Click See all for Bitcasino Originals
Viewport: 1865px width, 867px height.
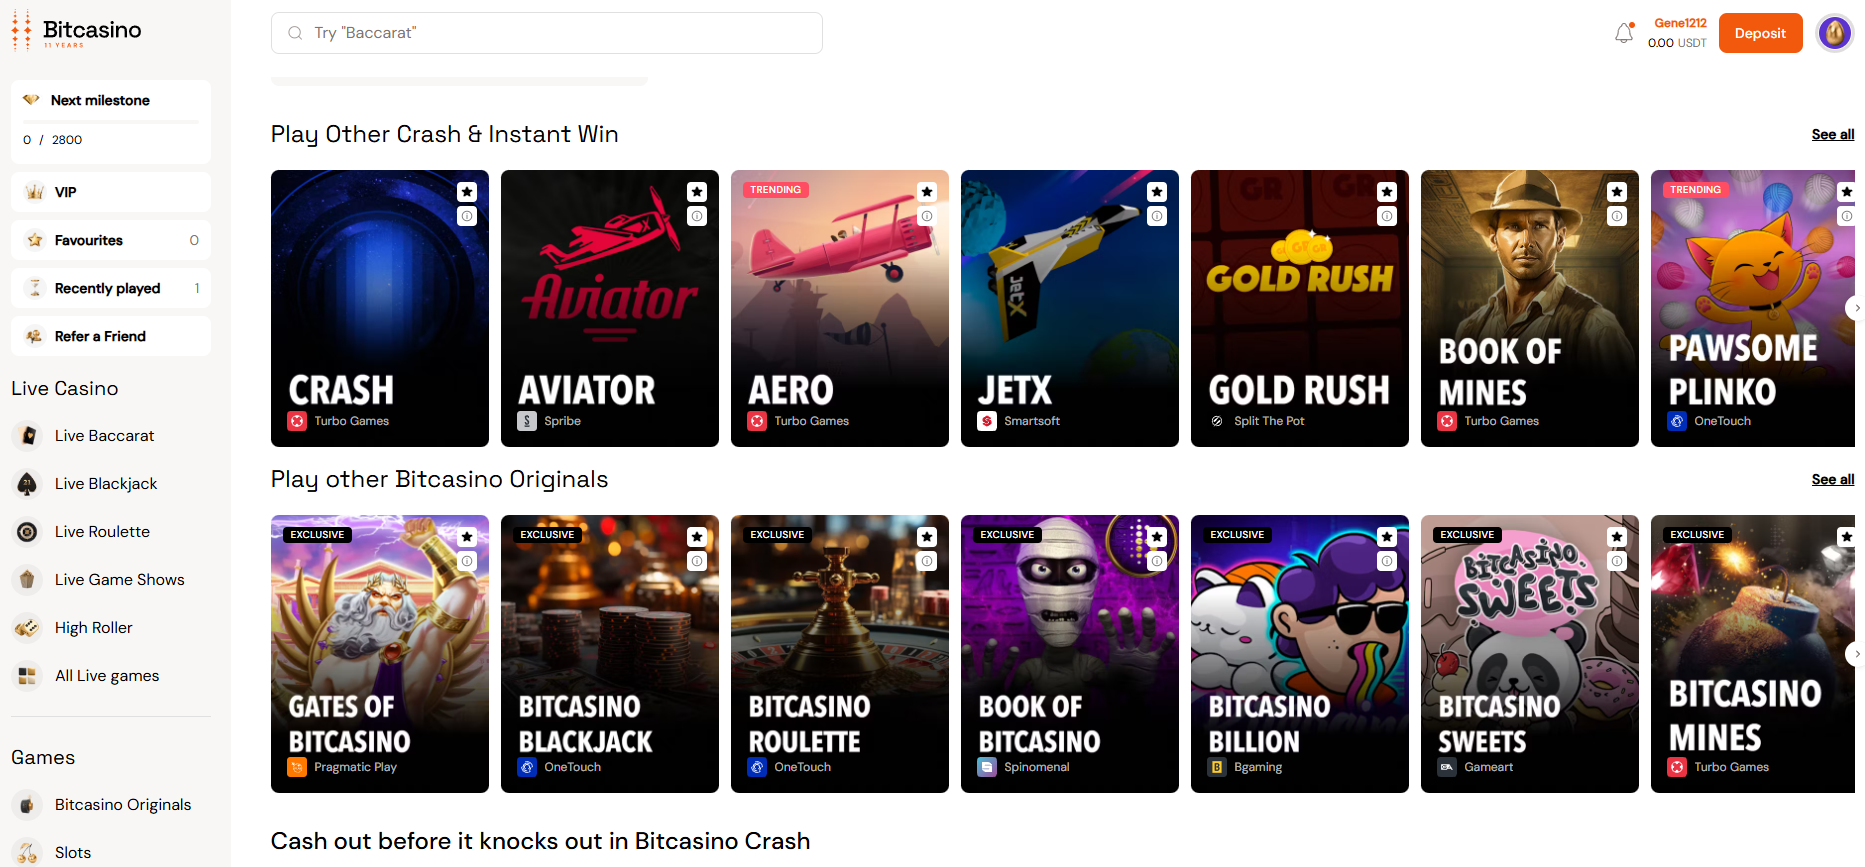click(1832, 480)
